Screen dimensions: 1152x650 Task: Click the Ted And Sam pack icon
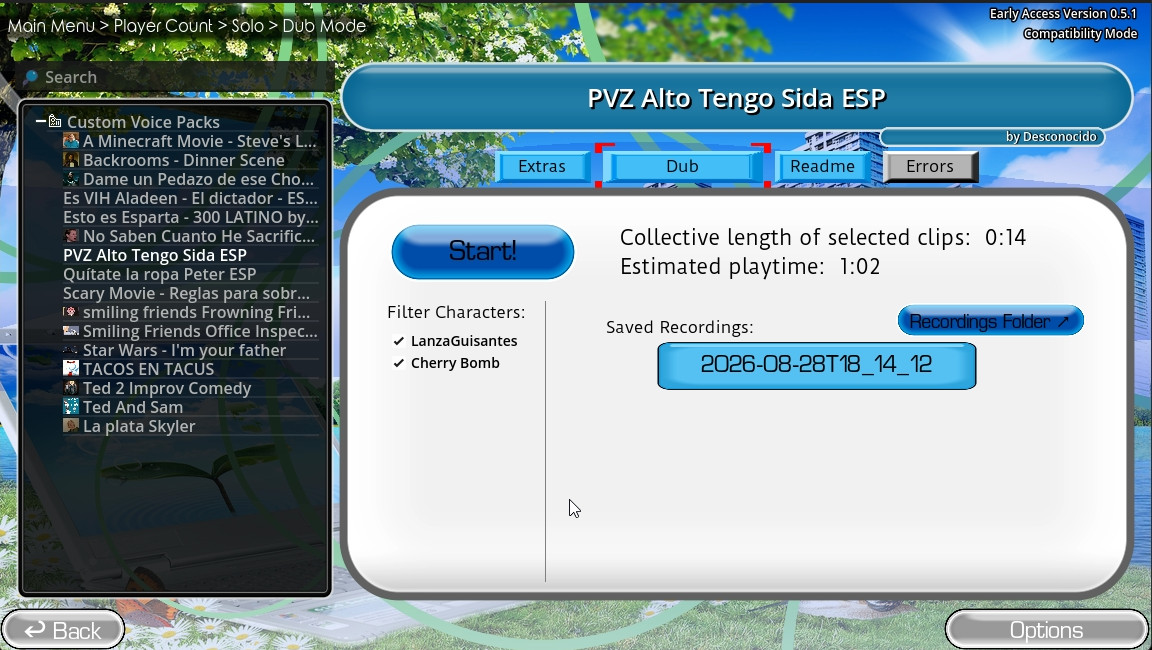pos(71,407)
